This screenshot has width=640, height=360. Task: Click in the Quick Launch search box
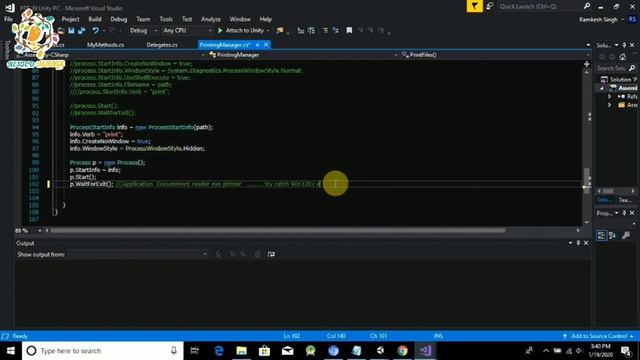[540, 6]
